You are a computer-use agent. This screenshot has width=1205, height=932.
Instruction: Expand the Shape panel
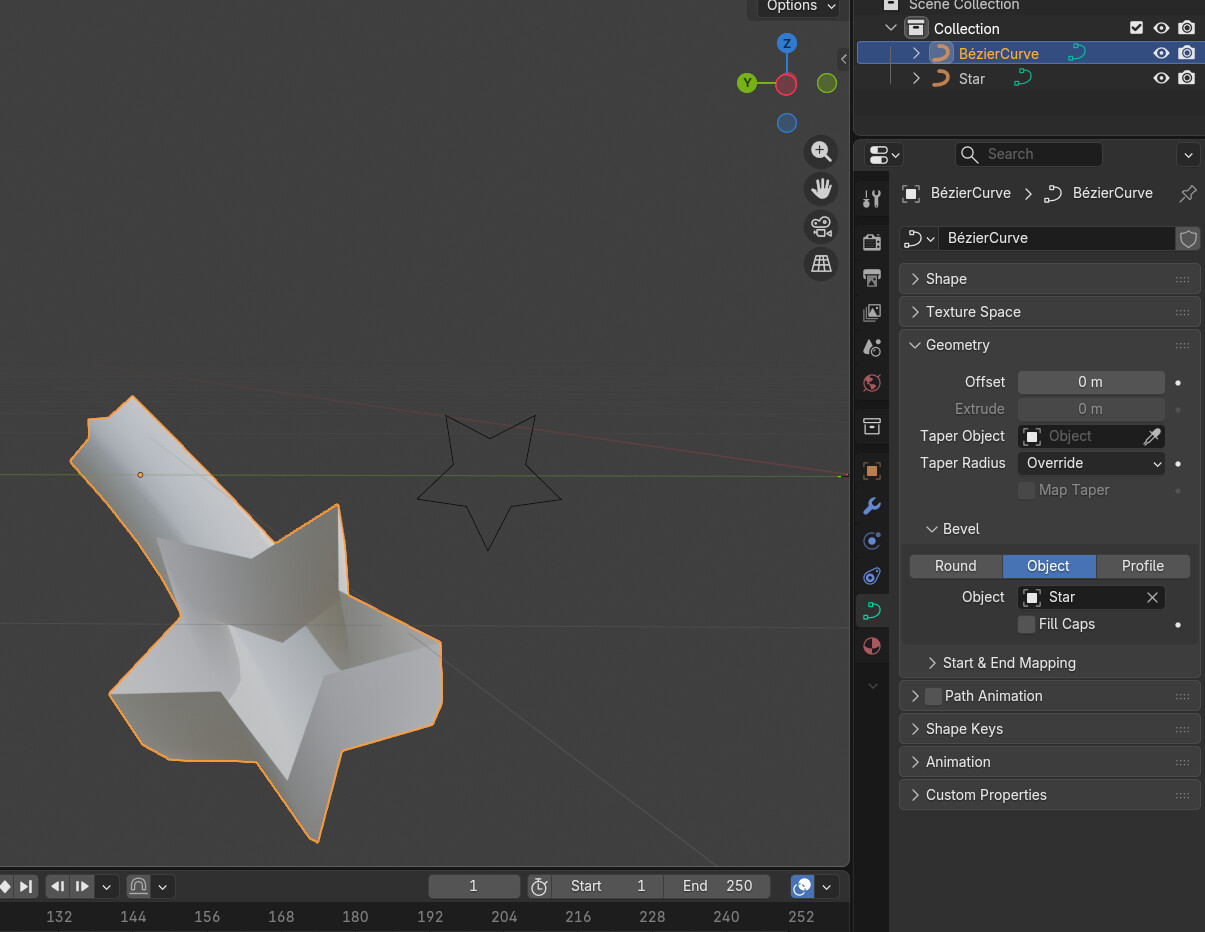(x=946, y=279)
